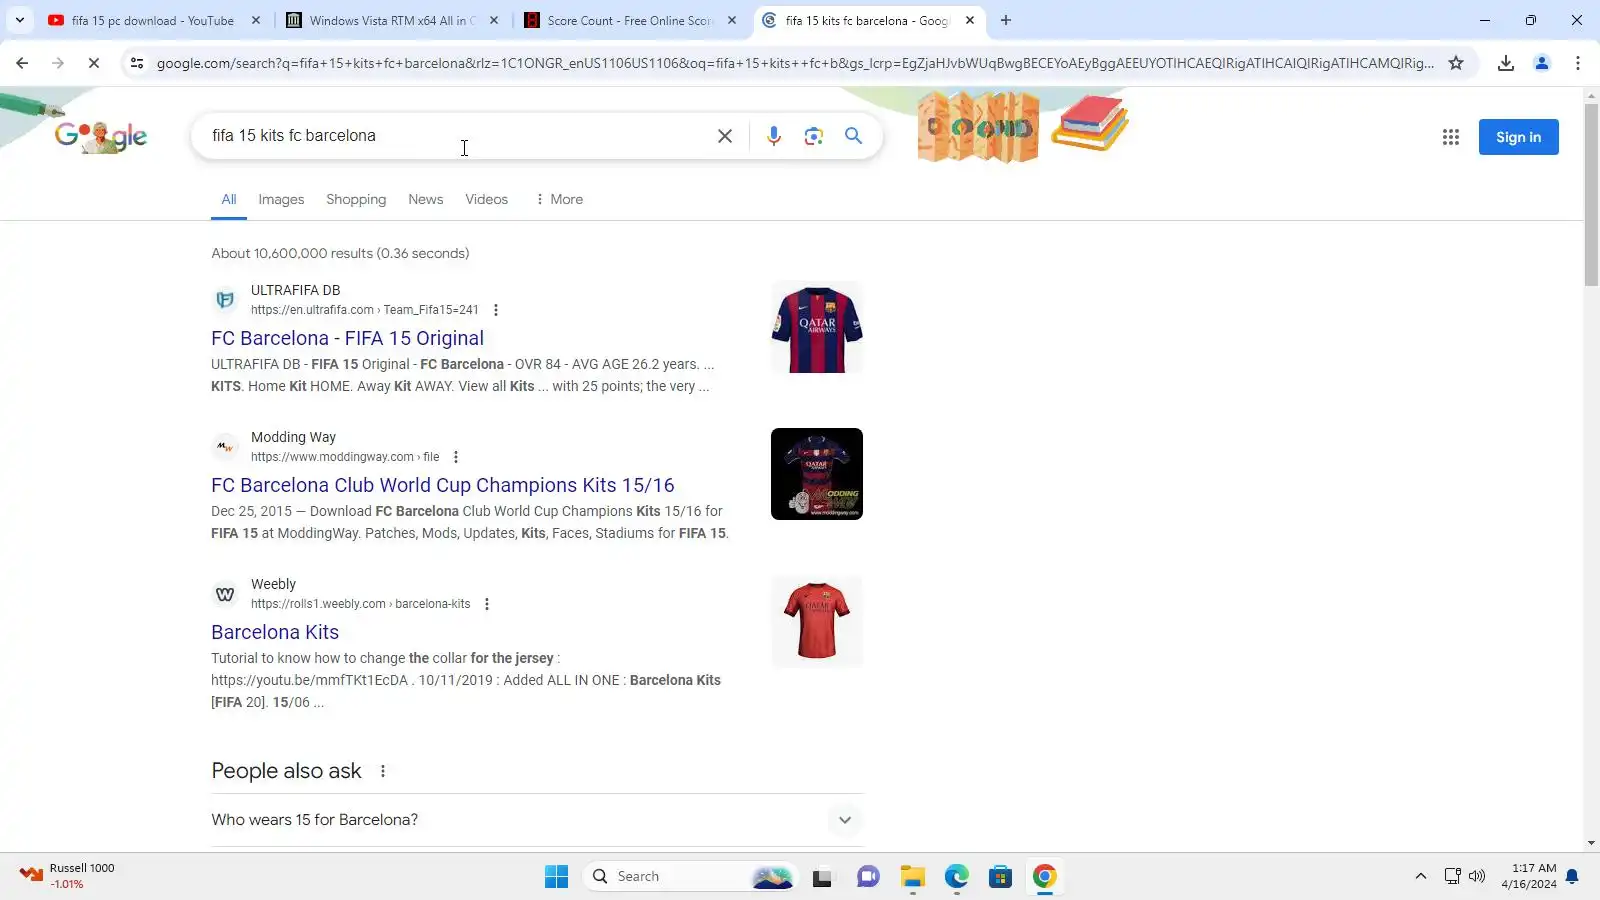Bookmark this page with star icon
The height and width of the screenshot is (900, 1600).
pos(1456,63)
